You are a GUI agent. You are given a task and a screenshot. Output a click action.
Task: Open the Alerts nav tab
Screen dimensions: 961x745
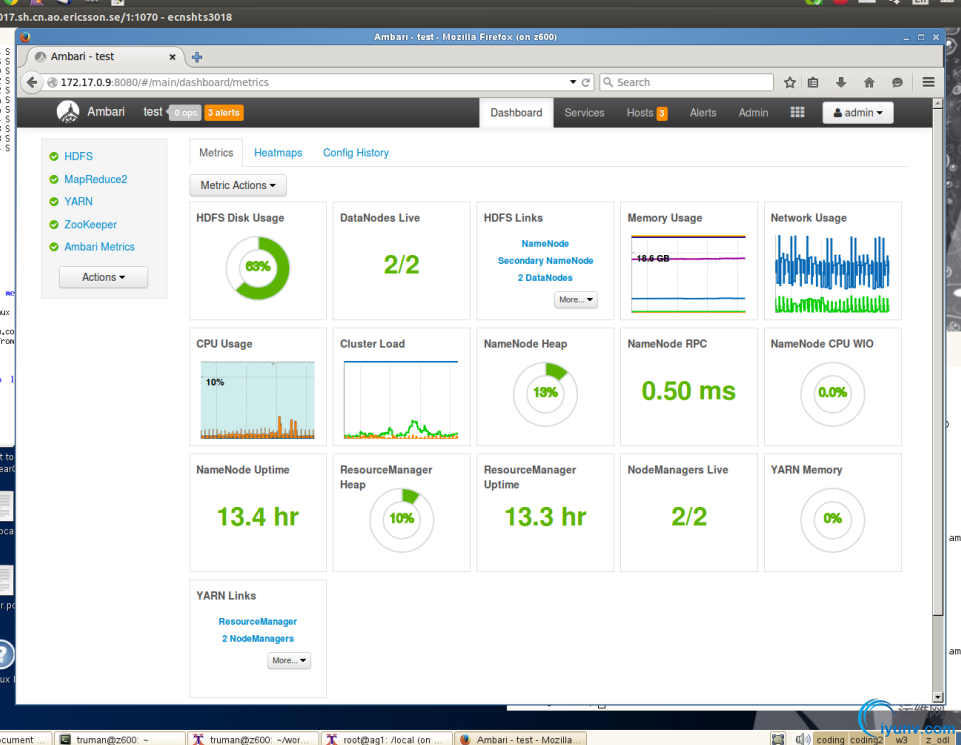(x=703, y=113)
